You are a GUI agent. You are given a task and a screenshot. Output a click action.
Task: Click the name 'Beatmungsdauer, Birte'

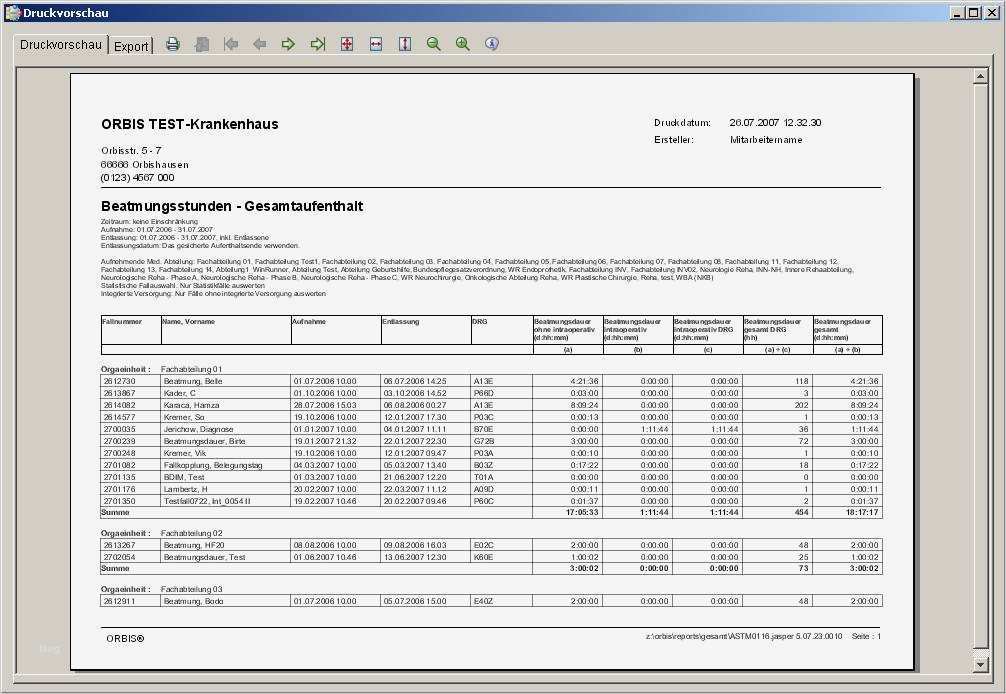205,441
